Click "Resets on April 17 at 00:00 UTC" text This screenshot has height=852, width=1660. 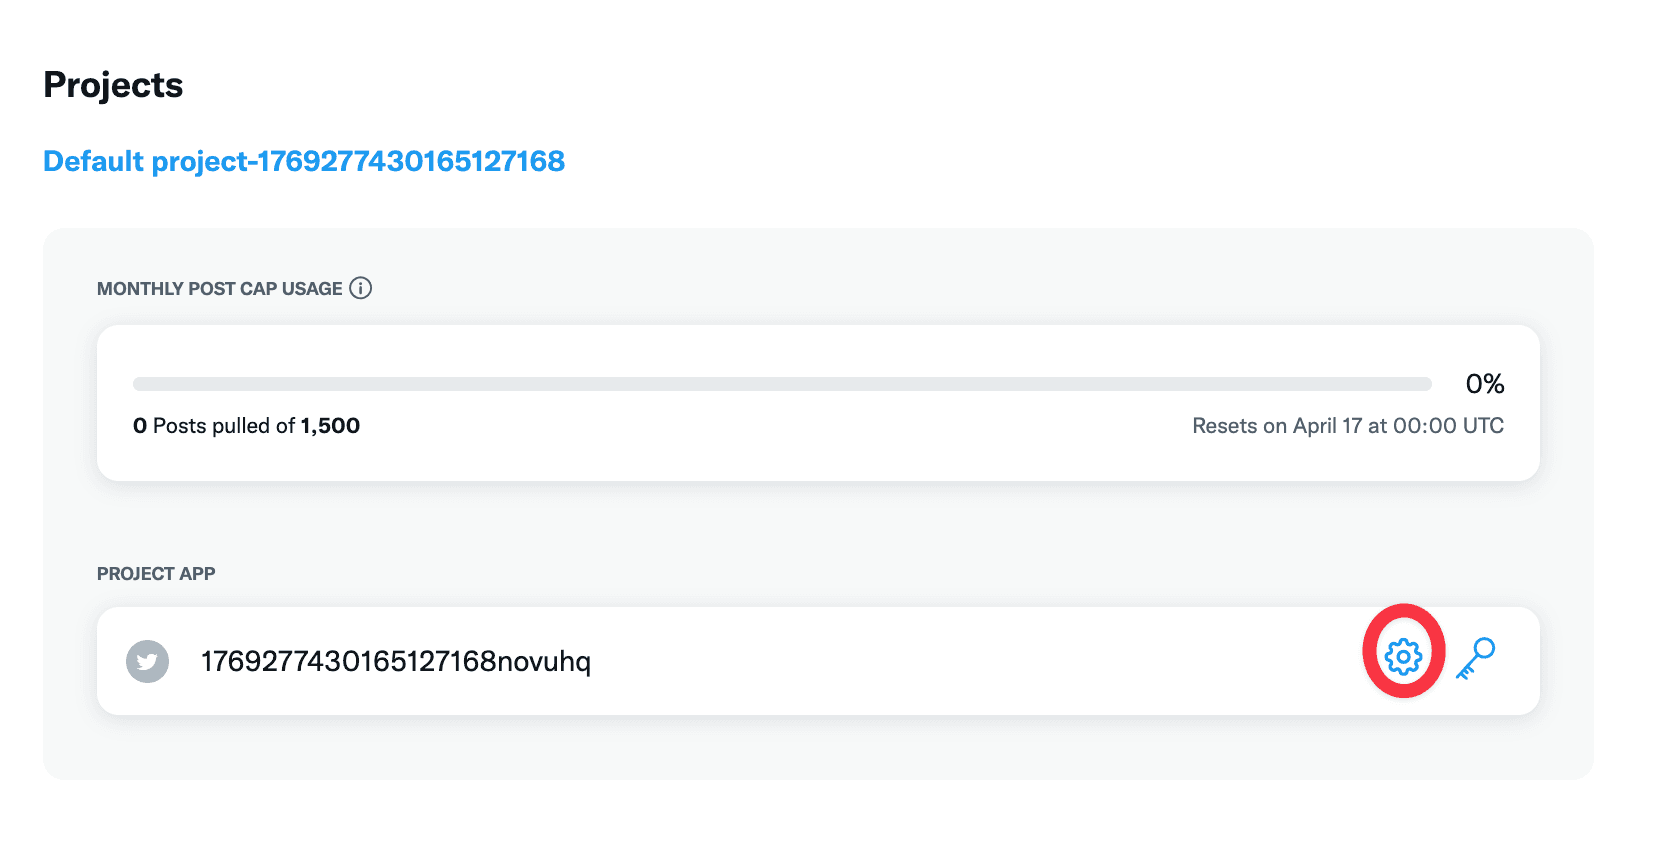point(1348,426)
